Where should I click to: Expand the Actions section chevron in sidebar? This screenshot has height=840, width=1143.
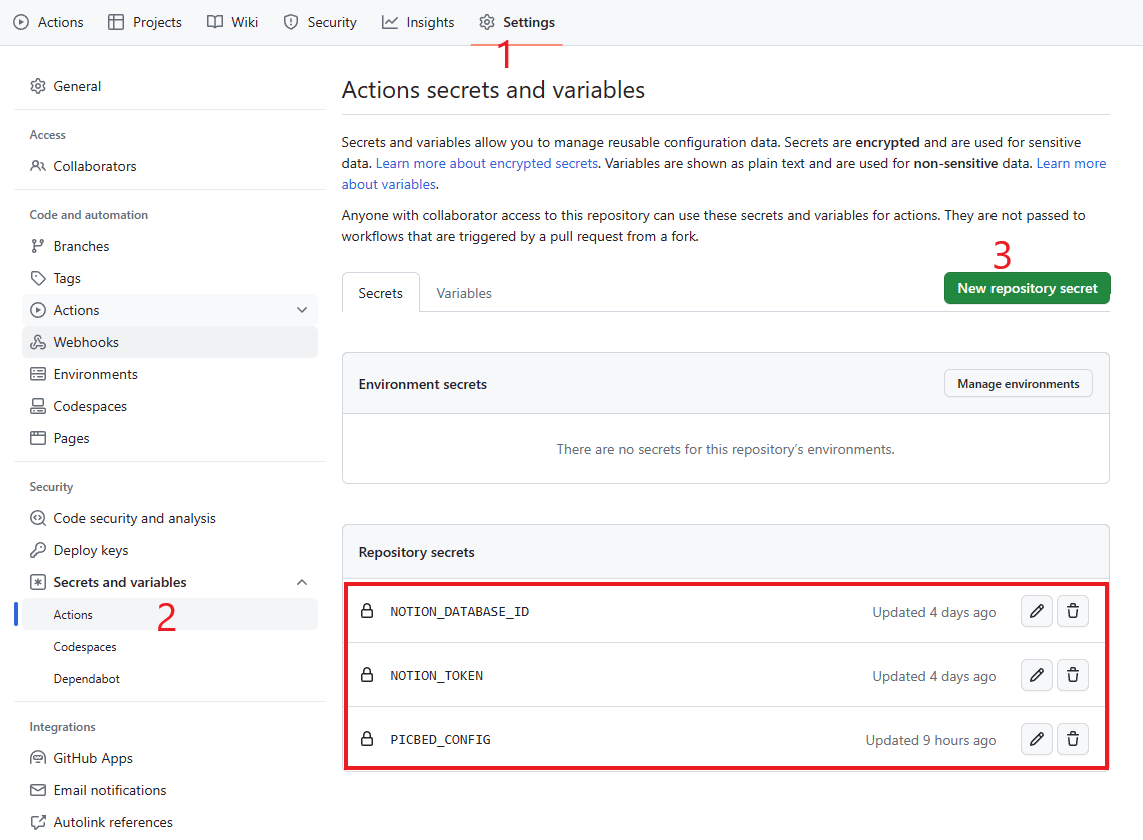302,310
